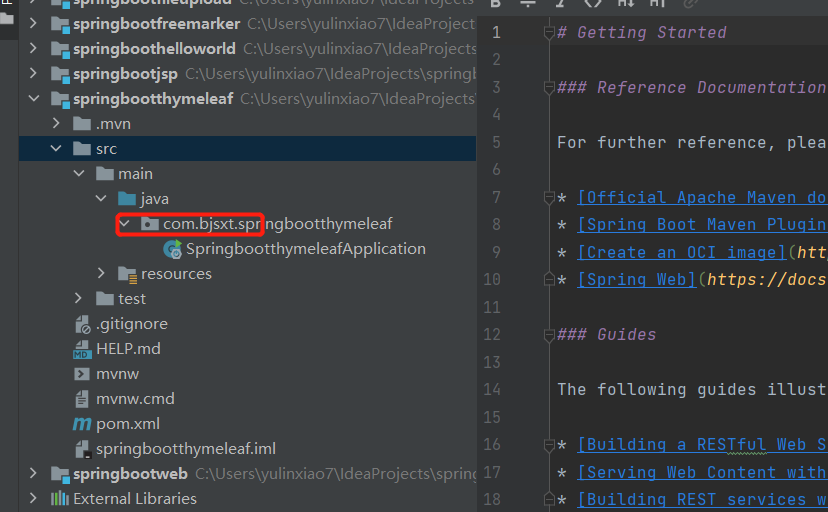This screenshot has height=512, width=828.
Task: Expand the springboothelloworld project node
Action: tap(33, 49)
